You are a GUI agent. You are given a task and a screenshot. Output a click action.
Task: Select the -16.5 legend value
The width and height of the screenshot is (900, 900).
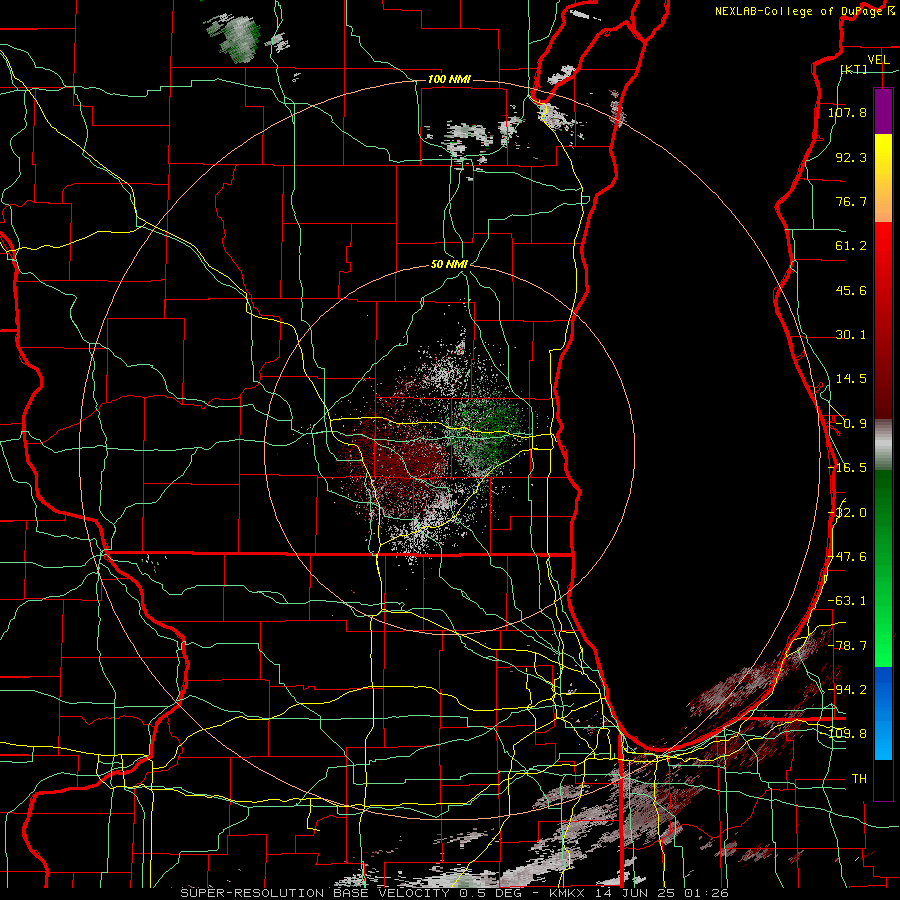(847, 468)
